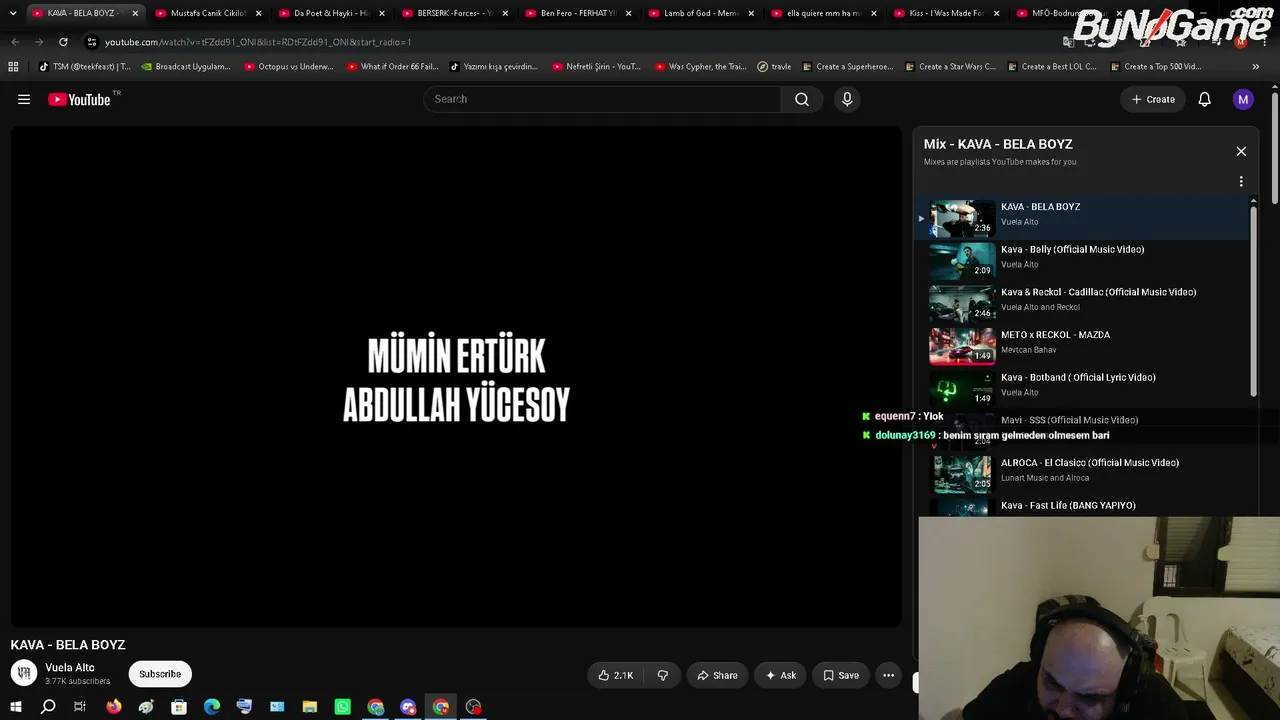Click the 'KAVA - BELA BOYZ' video title
This screenshot has height=720, width=1280.
coord(68,645)
